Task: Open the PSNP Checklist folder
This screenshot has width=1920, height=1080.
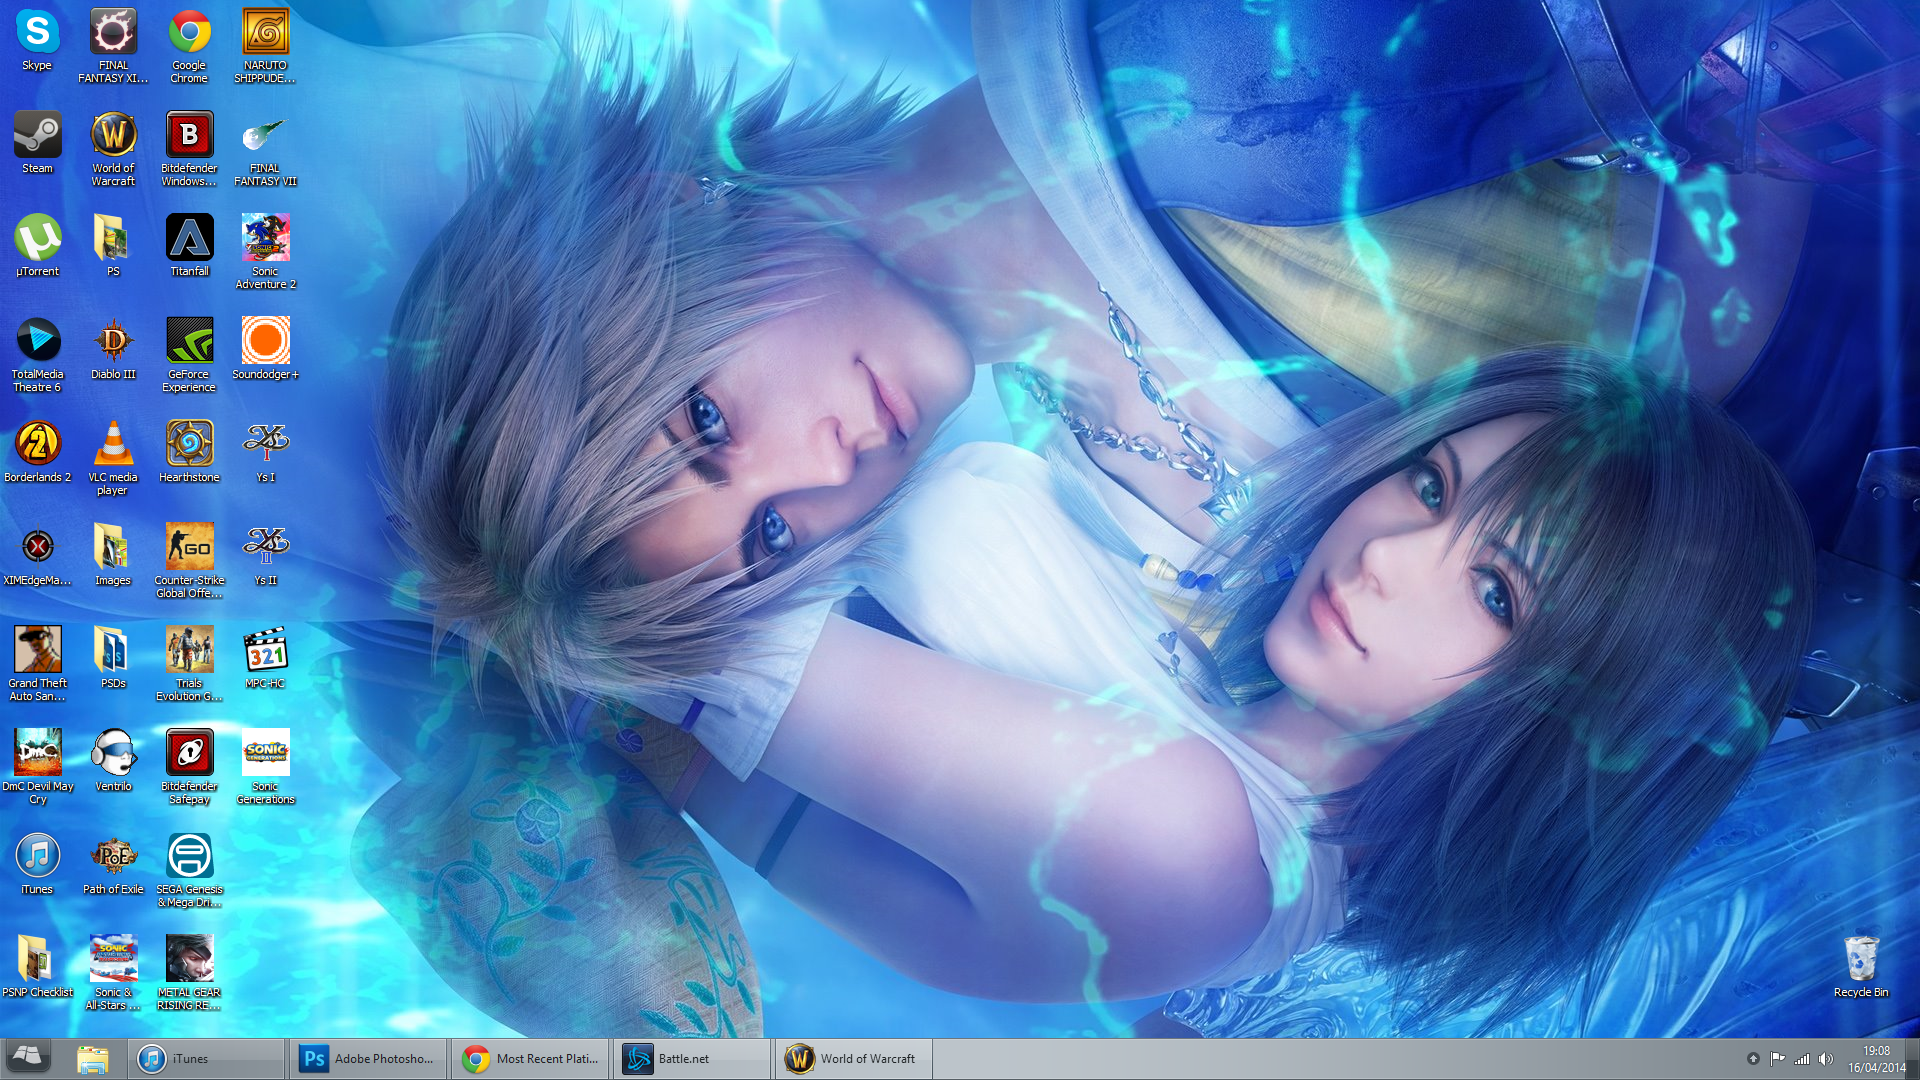Action: pyautogui.click(x=37, y=967)
